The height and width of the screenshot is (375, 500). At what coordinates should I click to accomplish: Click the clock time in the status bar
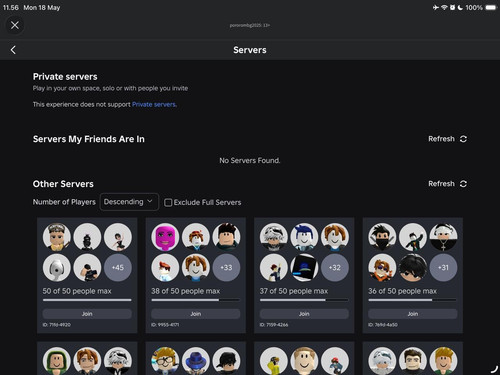(11, 7)
